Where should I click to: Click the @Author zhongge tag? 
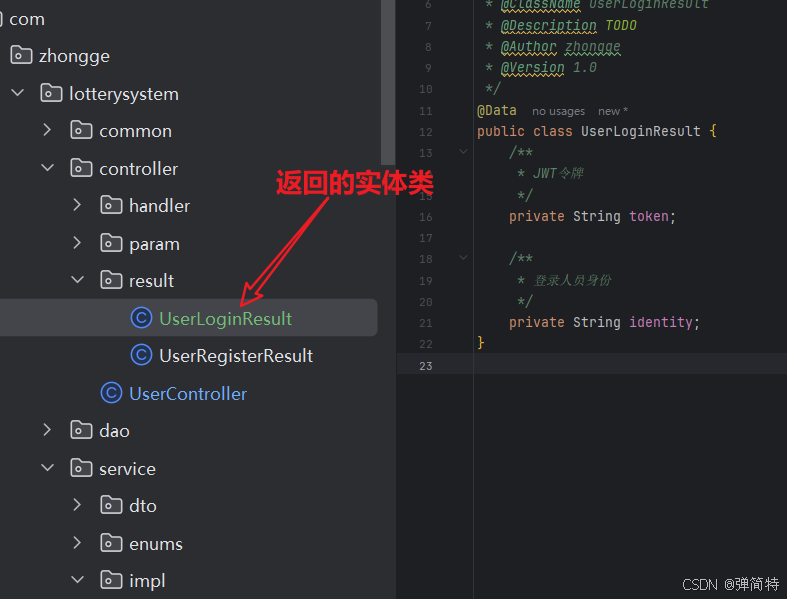561,47
